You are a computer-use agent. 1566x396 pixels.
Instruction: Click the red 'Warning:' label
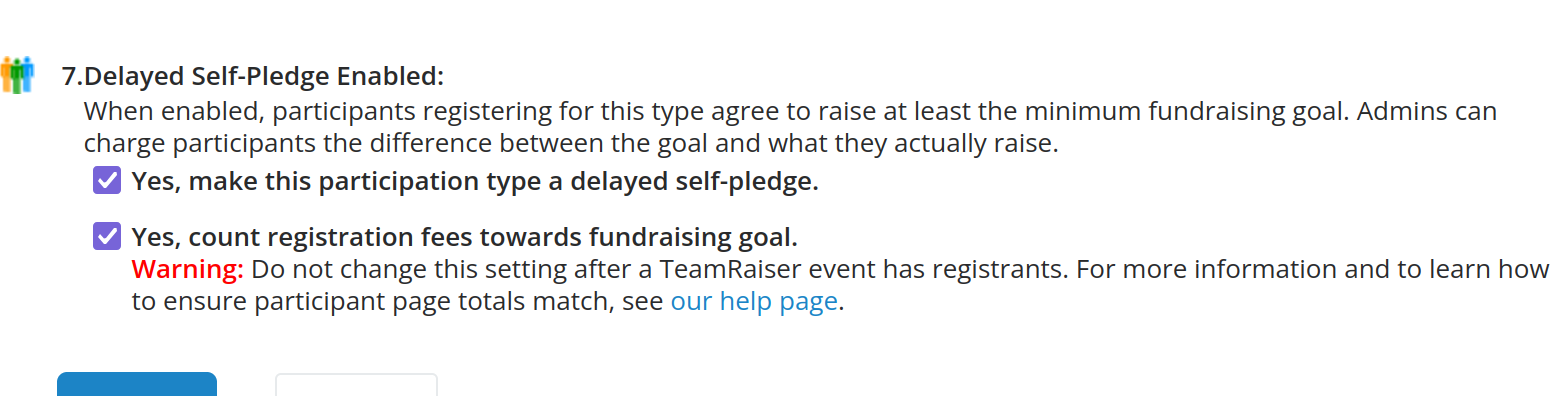[188, 269]
